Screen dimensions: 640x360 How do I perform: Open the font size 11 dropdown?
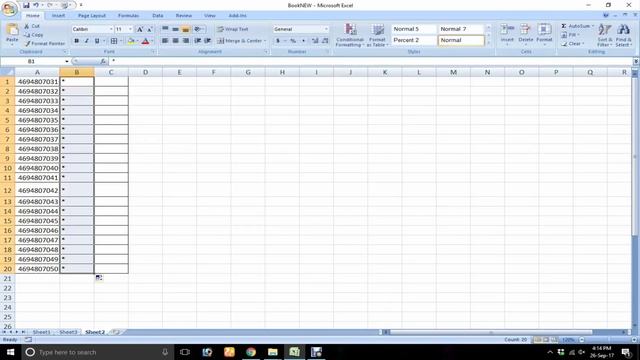(130, 29)
